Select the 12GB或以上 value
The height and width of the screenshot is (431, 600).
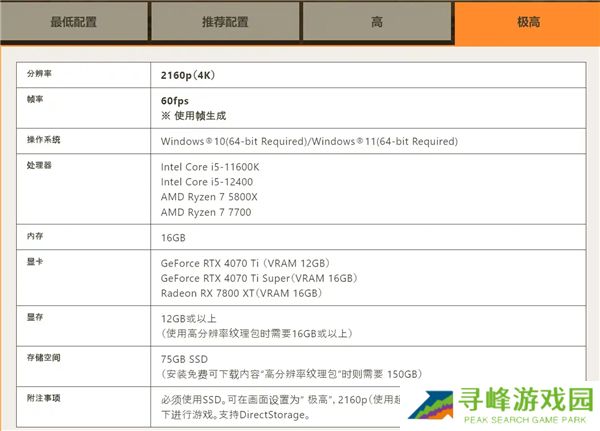[x=189, y=318]
